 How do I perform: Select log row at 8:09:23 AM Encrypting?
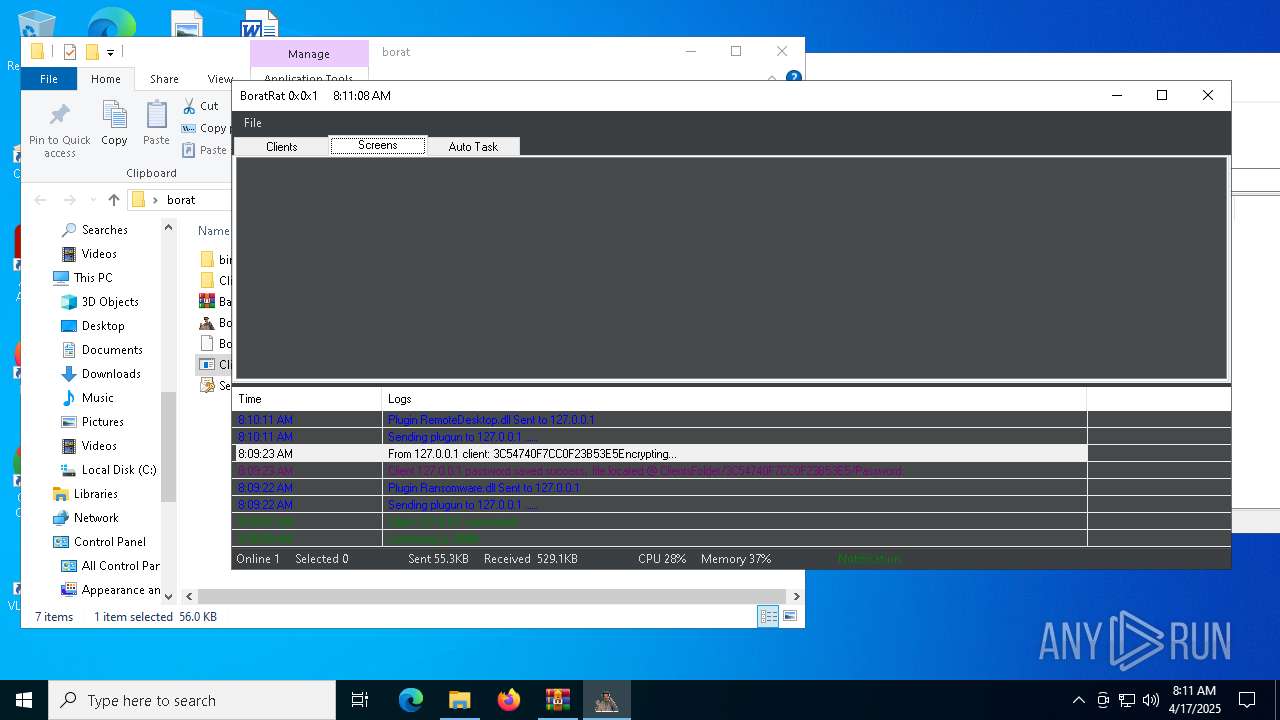click(660, 454)
